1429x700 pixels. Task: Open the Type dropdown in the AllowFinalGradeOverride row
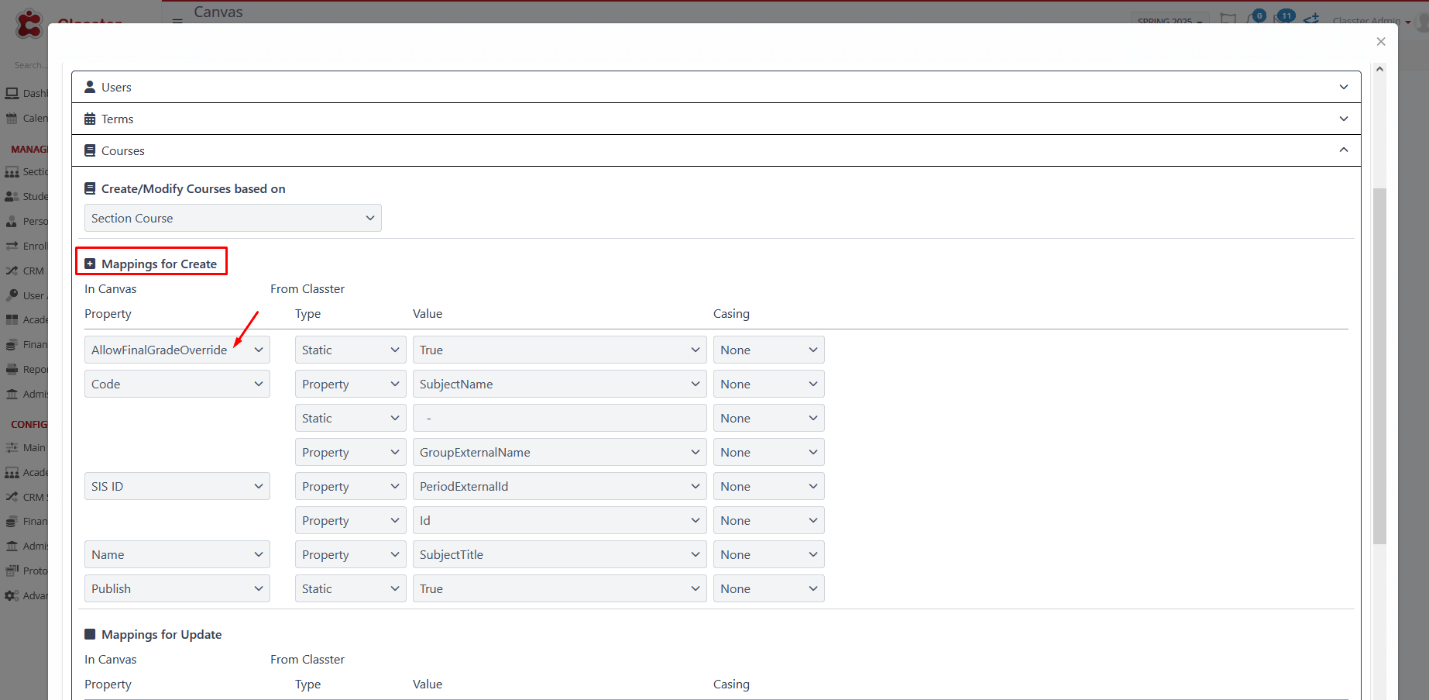click(x=351, y=350)
